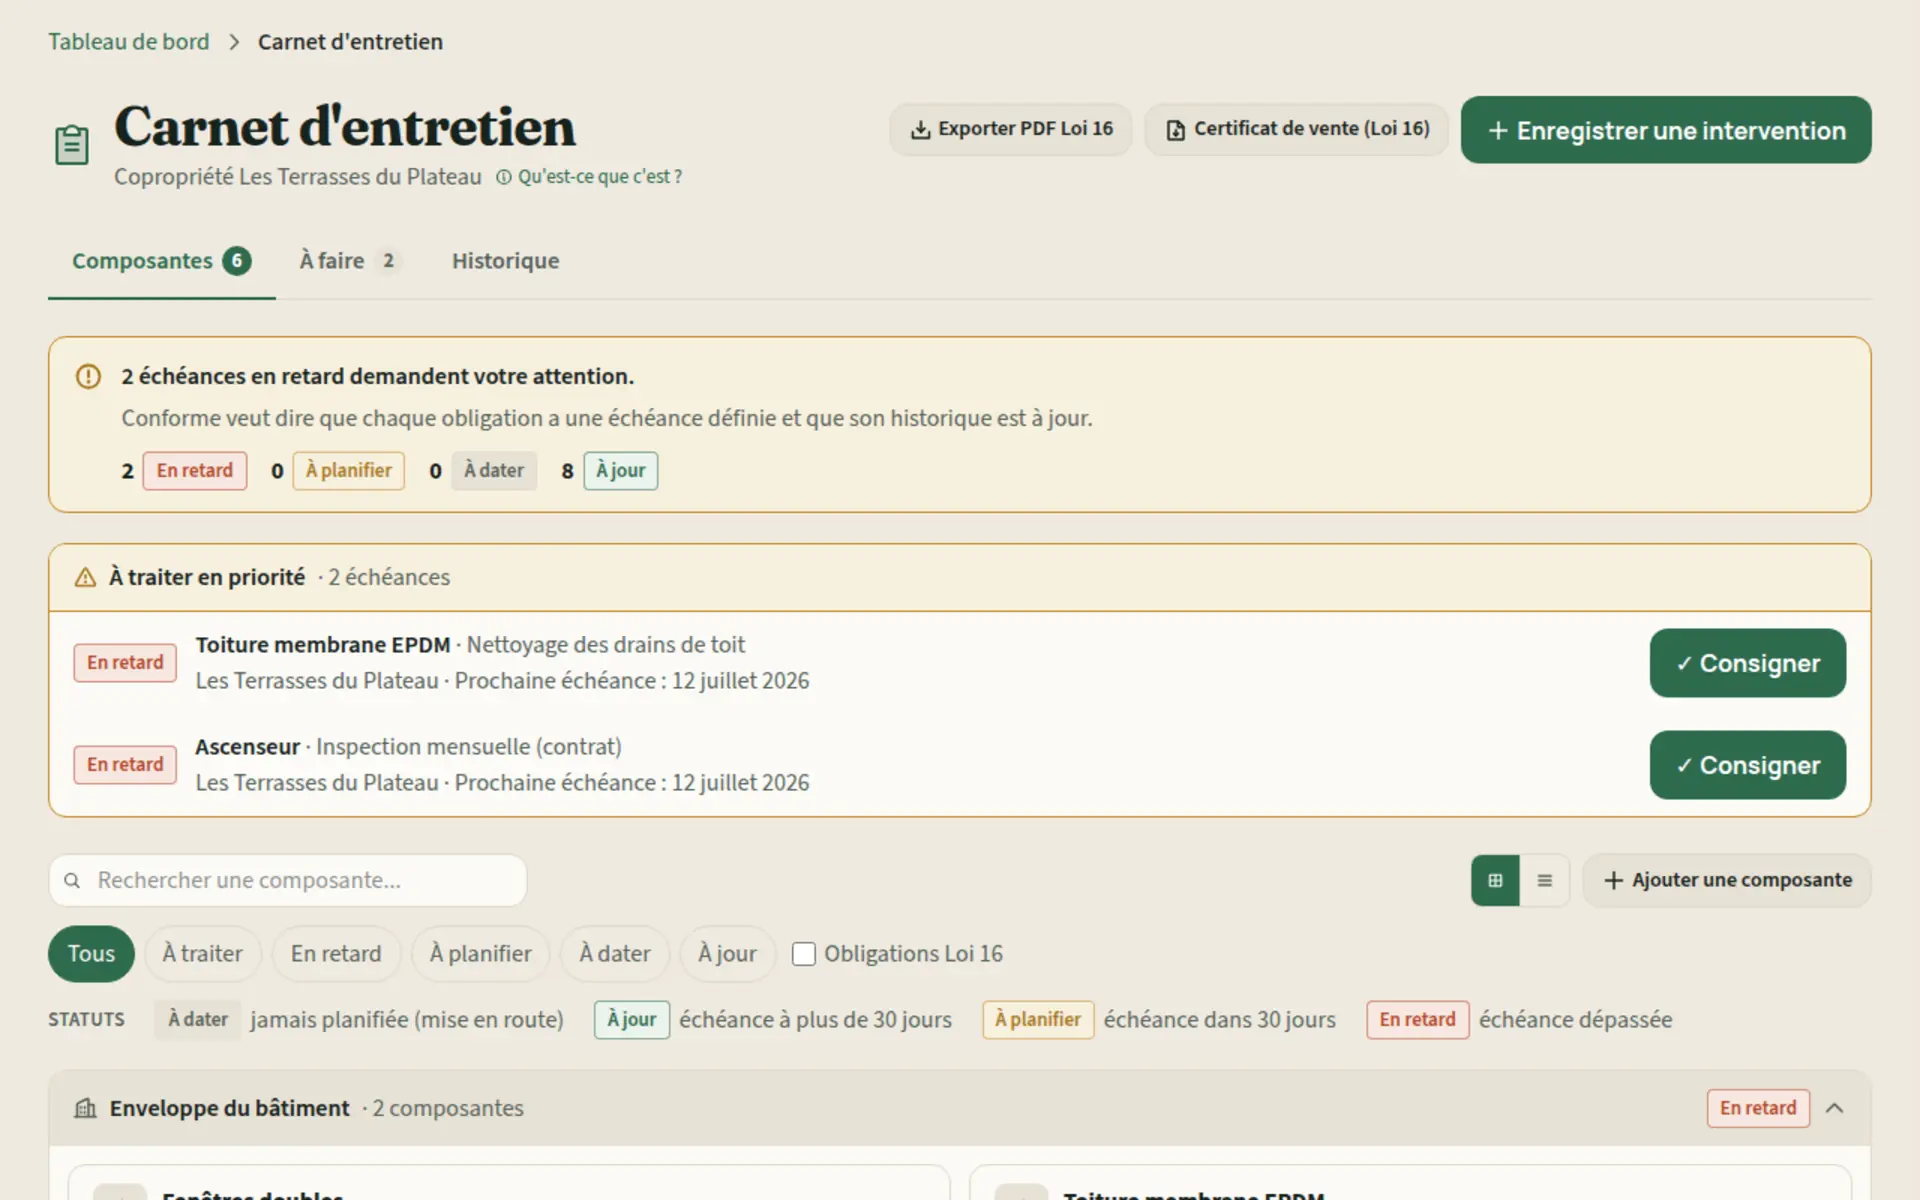1920x1200 pixels.
Task: Click Copropriété Les Terrasses du Plateau subtitle
Action: click(x=298, y=177)
